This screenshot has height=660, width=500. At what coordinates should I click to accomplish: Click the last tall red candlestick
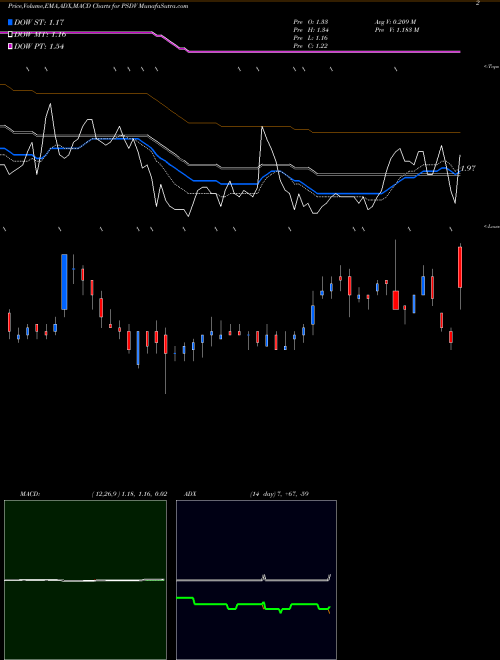[460, 267]
